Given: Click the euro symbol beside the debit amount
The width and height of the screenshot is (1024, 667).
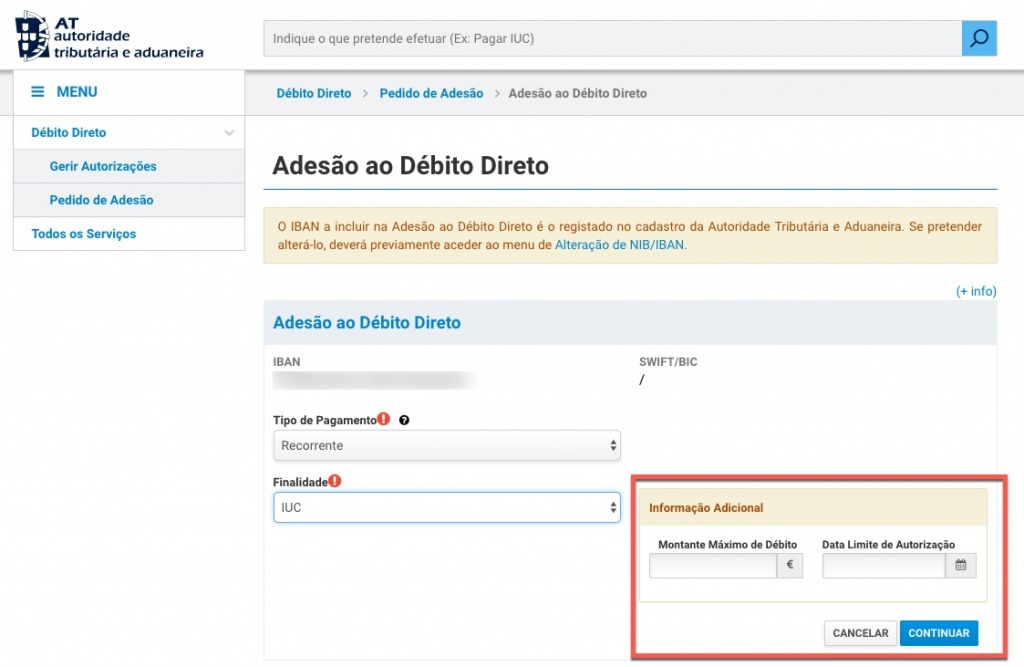Looking at the screenshot, I should pyautogui.click(x=790, y=566).
